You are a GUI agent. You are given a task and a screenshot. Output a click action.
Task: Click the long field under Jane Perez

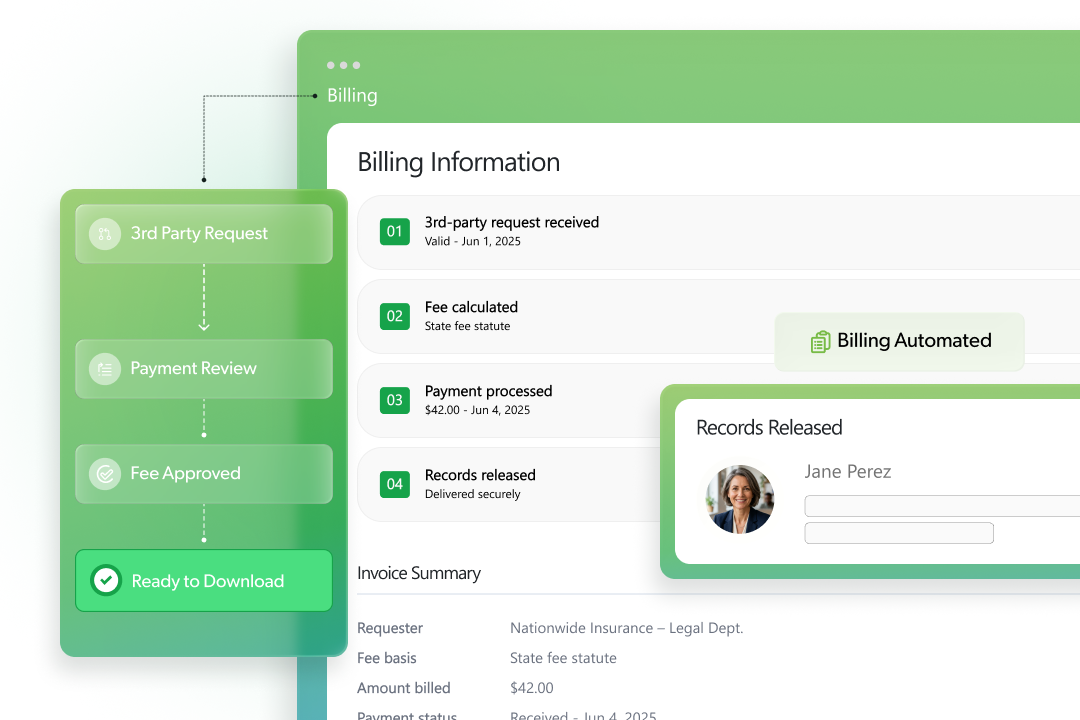942,506
